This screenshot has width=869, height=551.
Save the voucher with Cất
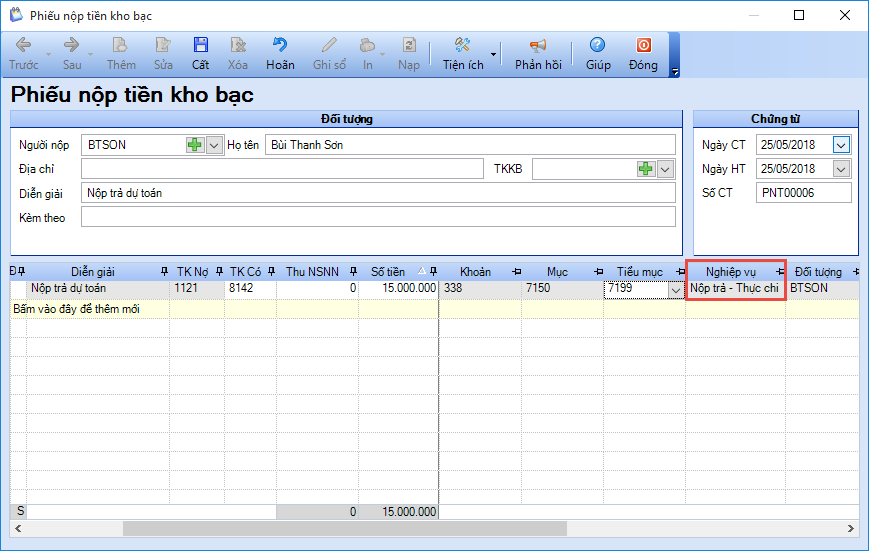[x=200, y=54]
